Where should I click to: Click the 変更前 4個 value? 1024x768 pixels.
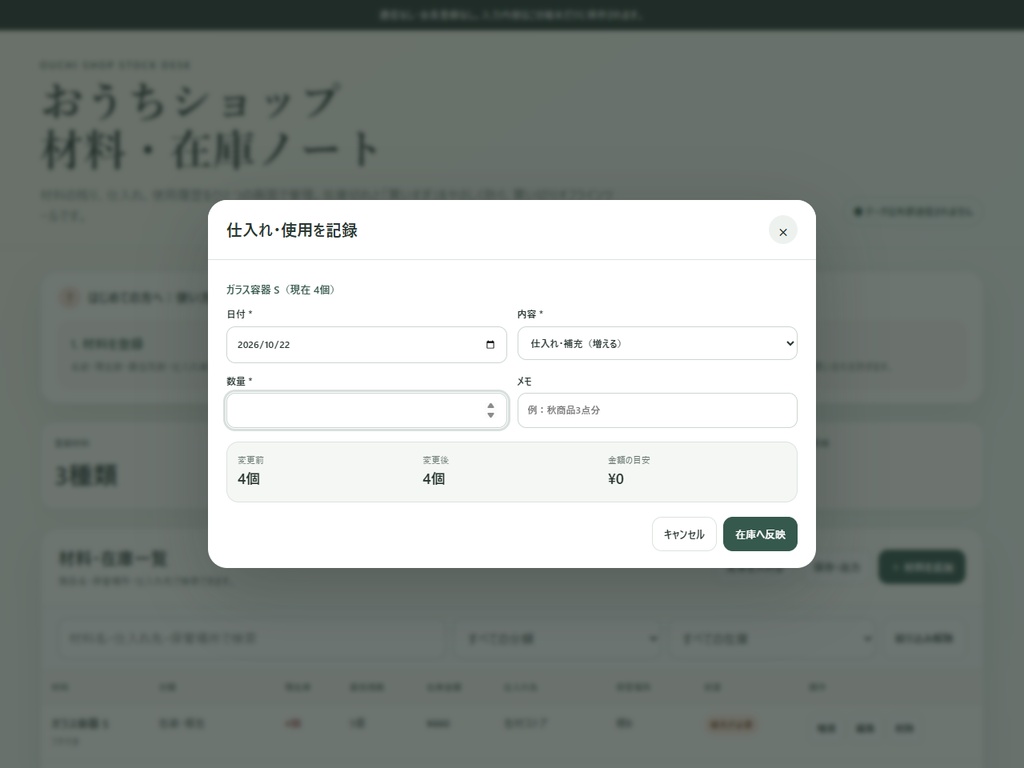coord(248,479)
